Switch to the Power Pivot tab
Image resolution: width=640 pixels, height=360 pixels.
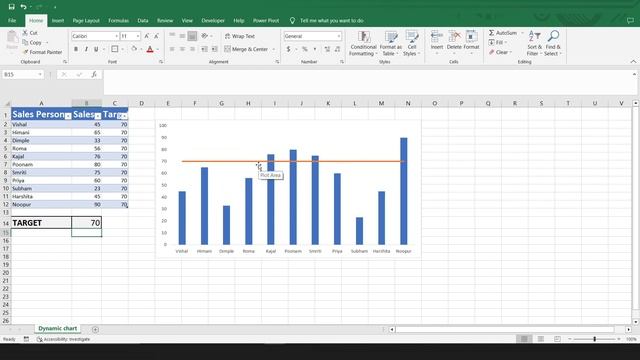tap(266, 20)
